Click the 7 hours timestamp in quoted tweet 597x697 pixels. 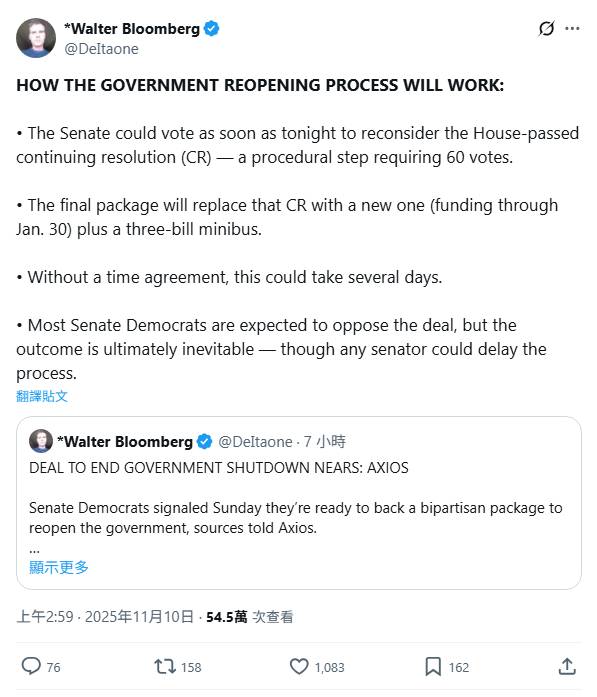(x=325, y=441)
